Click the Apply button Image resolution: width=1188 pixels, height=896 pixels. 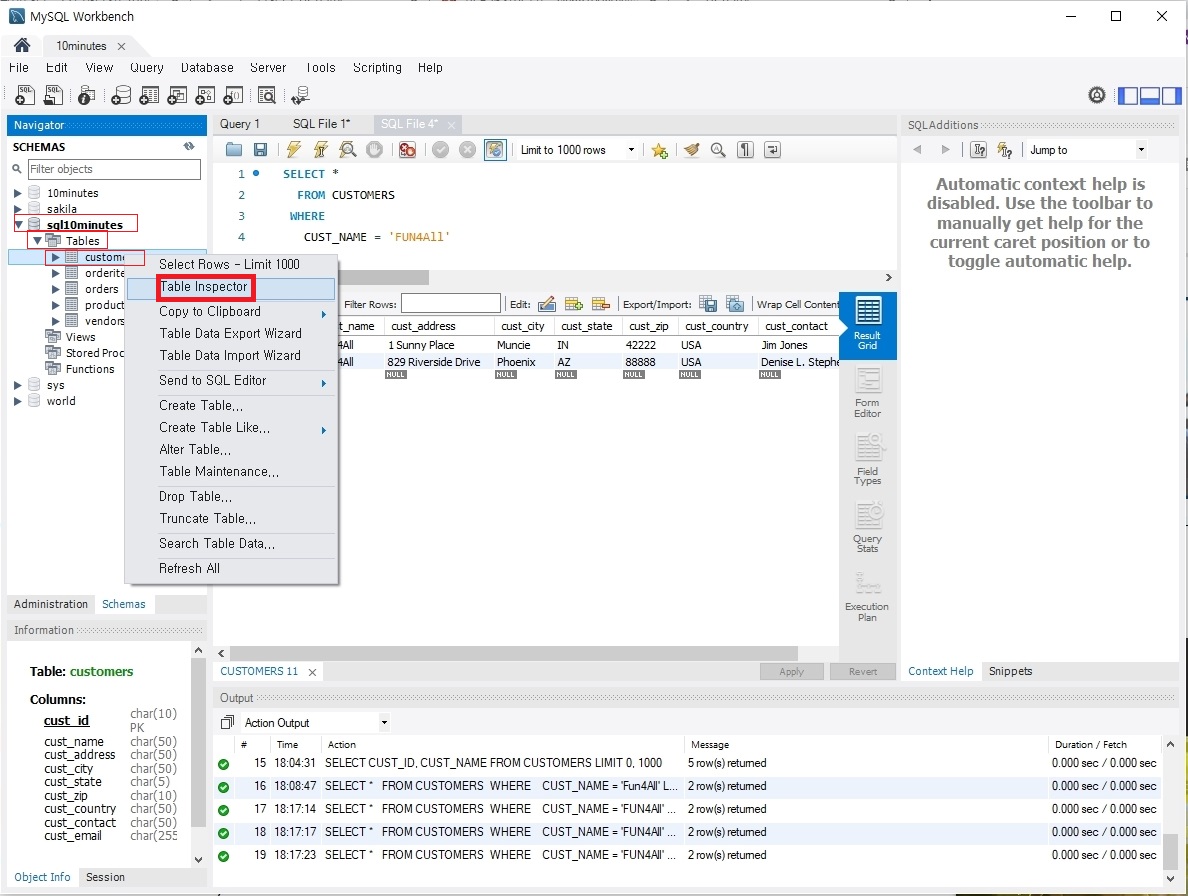tap(791, 672)
